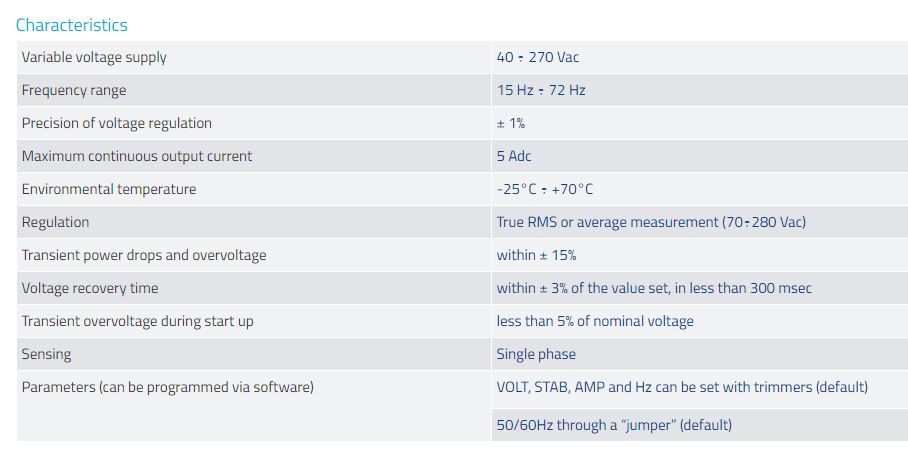Click the Characteristics heading
Viewport: 908px width, 458px height.
tap(72, 25)
